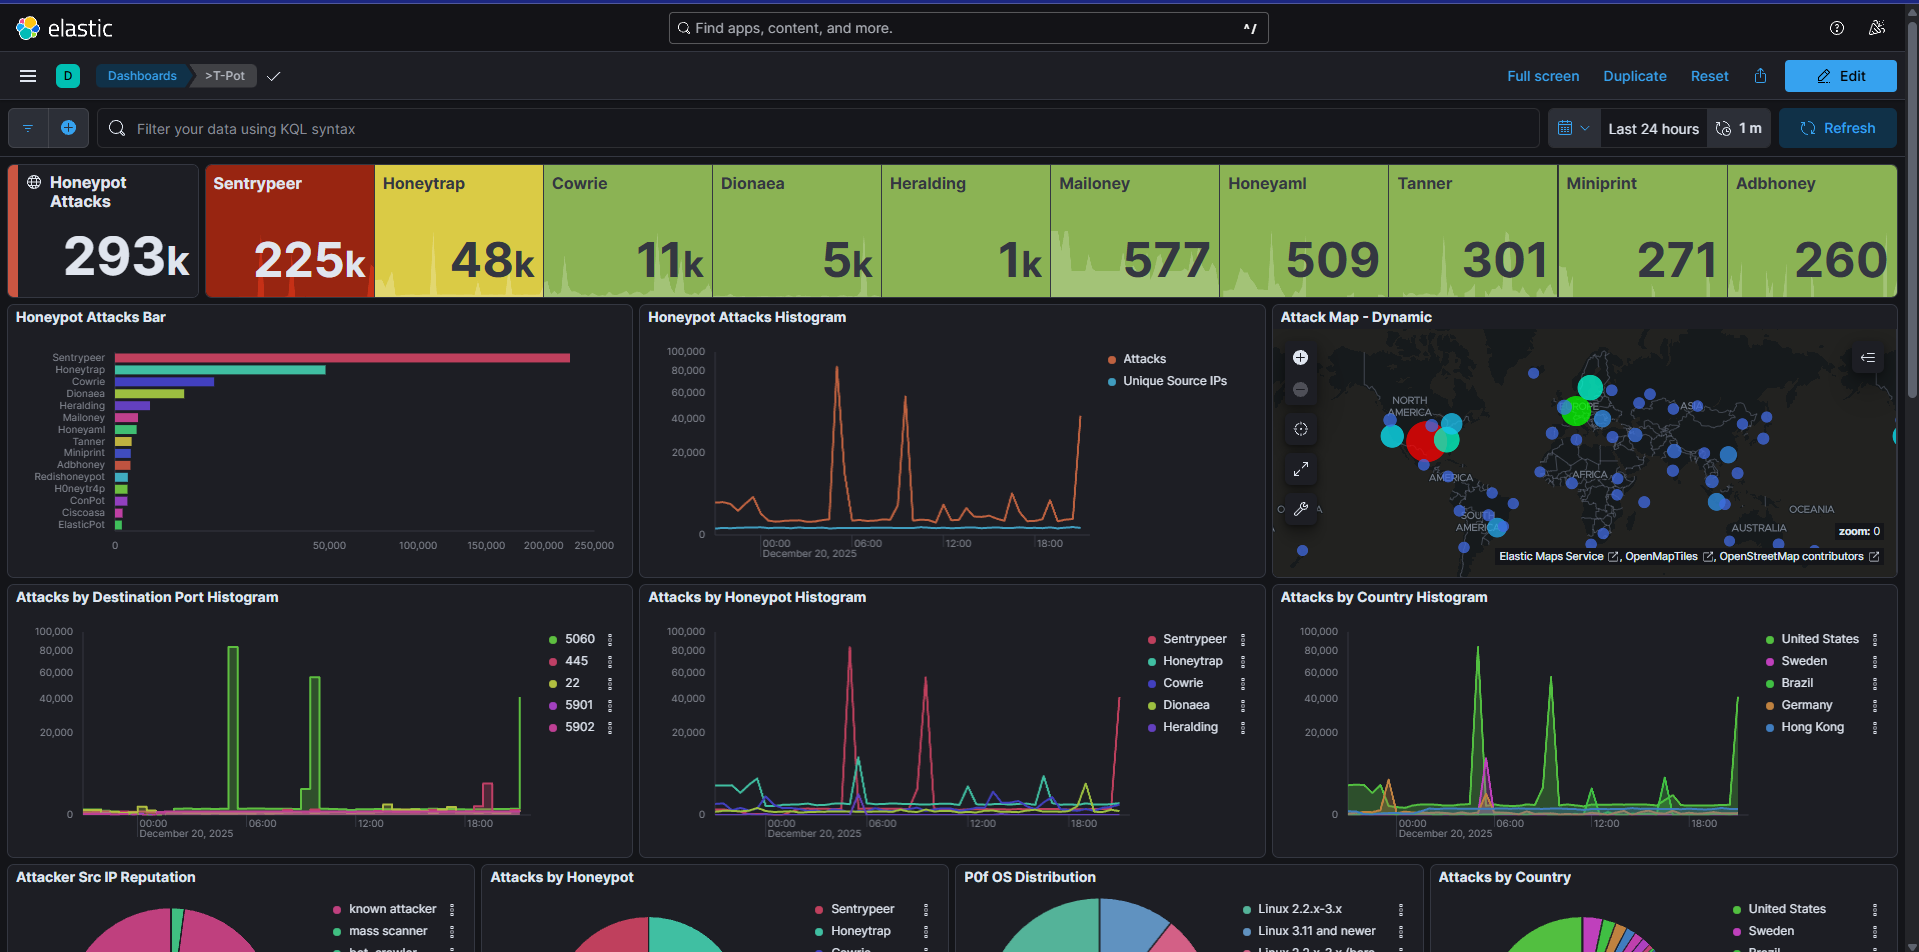Open the newsfeed icon in header
Screen dimensions: 1919x952
coord(1876,28)
